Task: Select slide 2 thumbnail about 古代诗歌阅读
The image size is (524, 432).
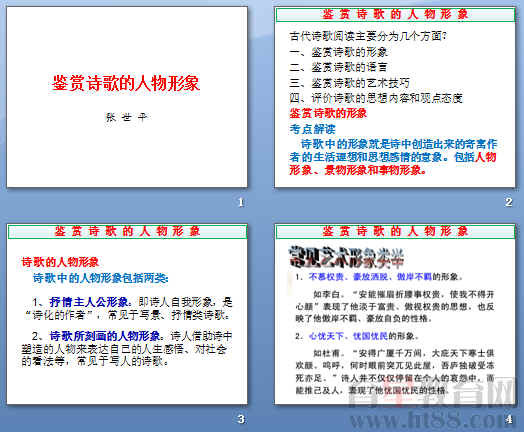Action: pos(395,97)
